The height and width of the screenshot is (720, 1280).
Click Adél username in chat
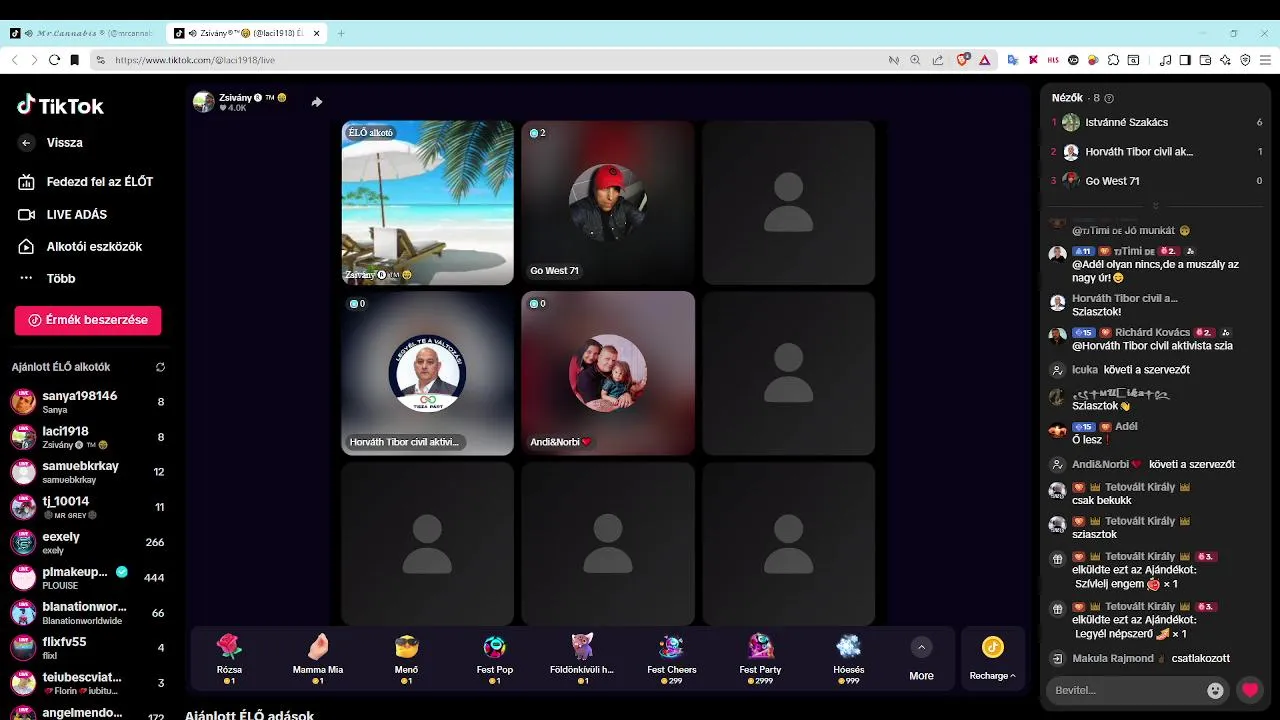pyautogui.click(x=1126, y=426)
